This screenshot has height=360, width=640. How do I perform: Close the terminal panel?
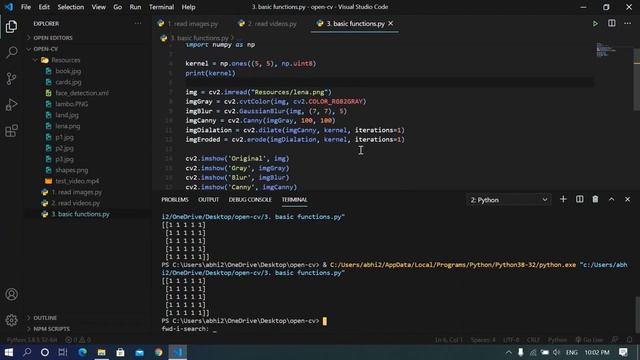(x=627, y=199)
